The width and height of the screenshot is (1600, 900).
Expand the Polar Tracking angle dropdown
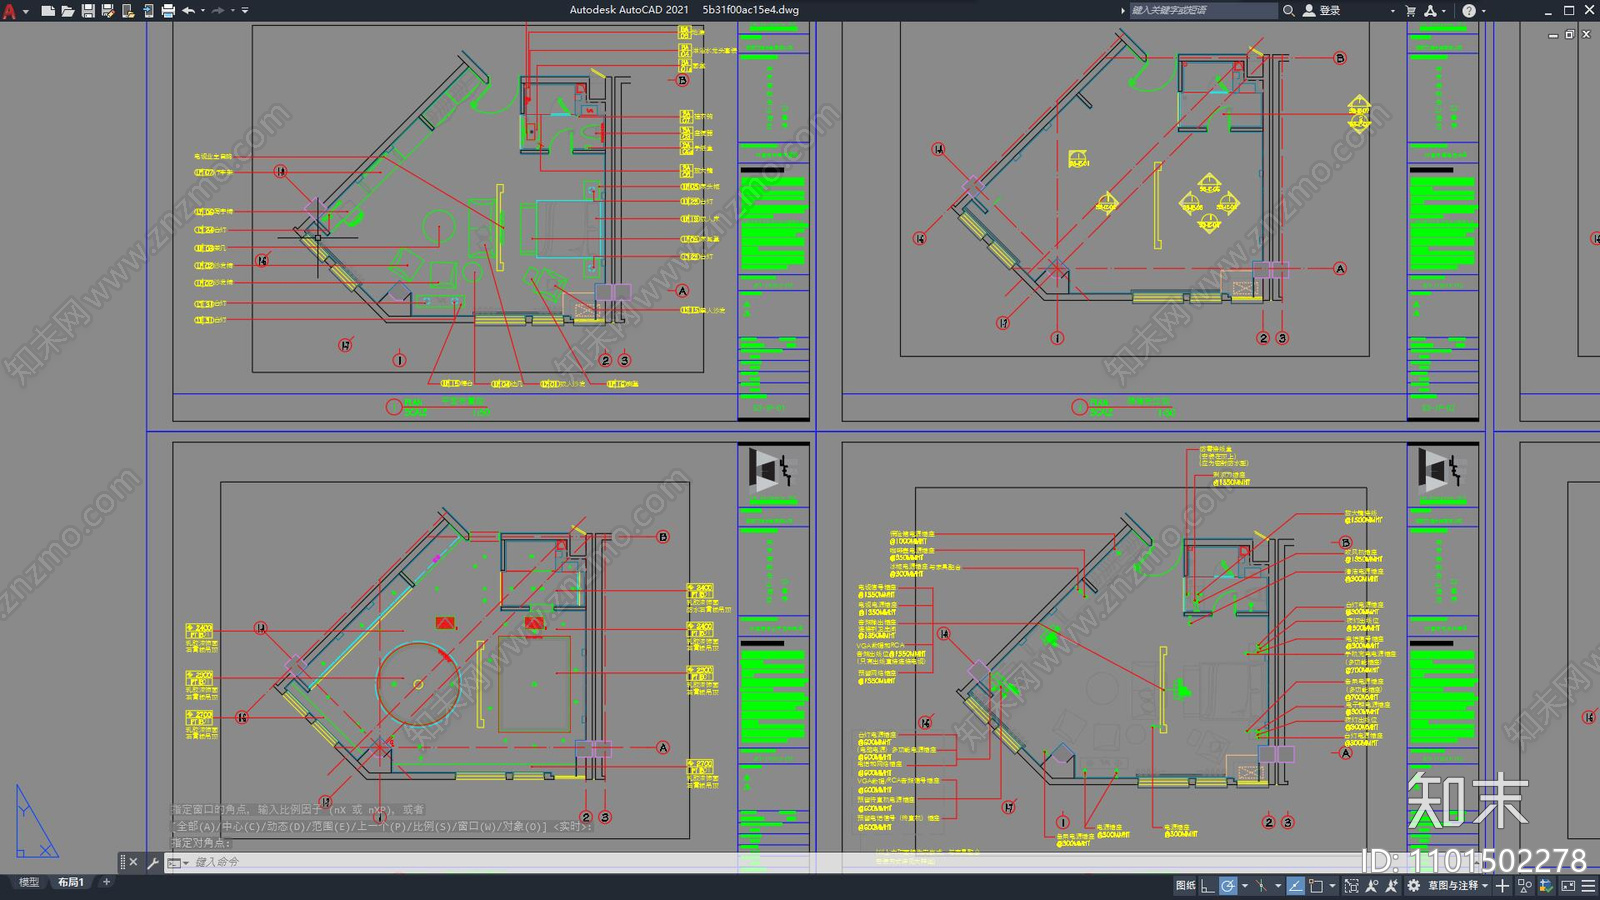coord(1244,886)
